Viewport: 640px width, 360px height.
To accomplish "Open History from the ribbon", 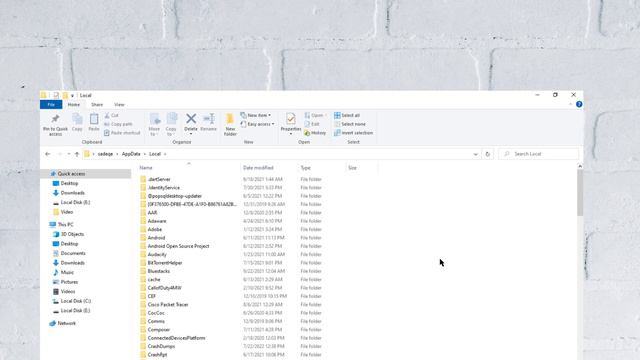I will [x=315, y=133].
